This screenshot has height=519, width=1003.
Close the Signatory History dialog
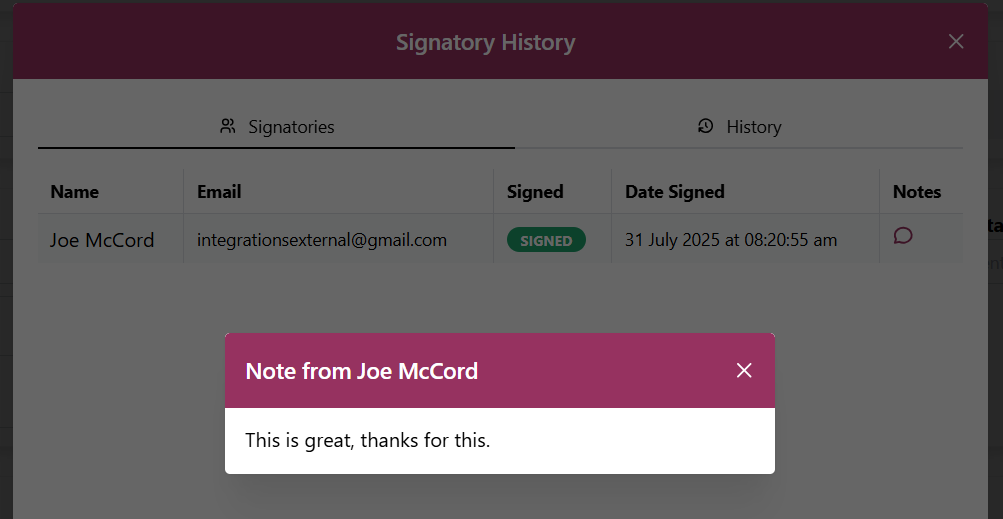coord(956,41)
